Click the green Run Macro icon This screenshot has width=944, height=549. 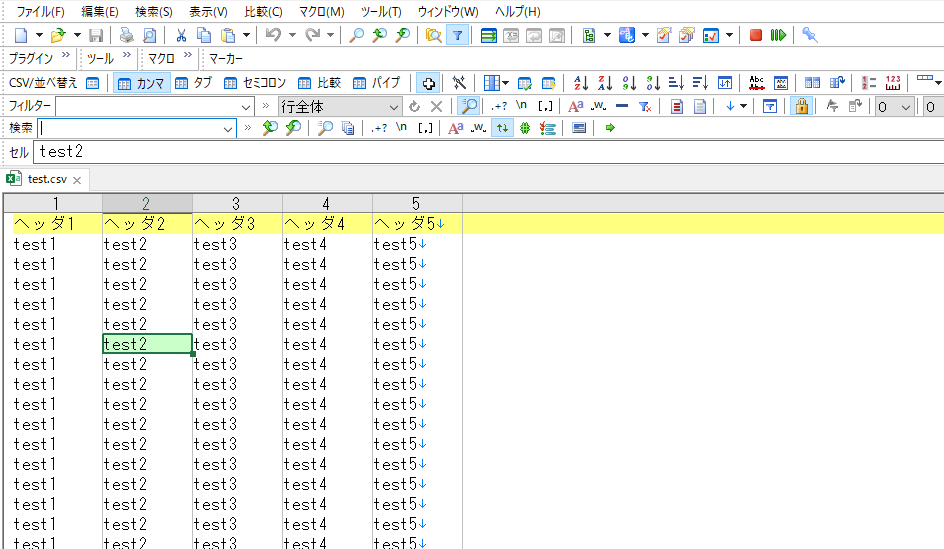point(778,36)
